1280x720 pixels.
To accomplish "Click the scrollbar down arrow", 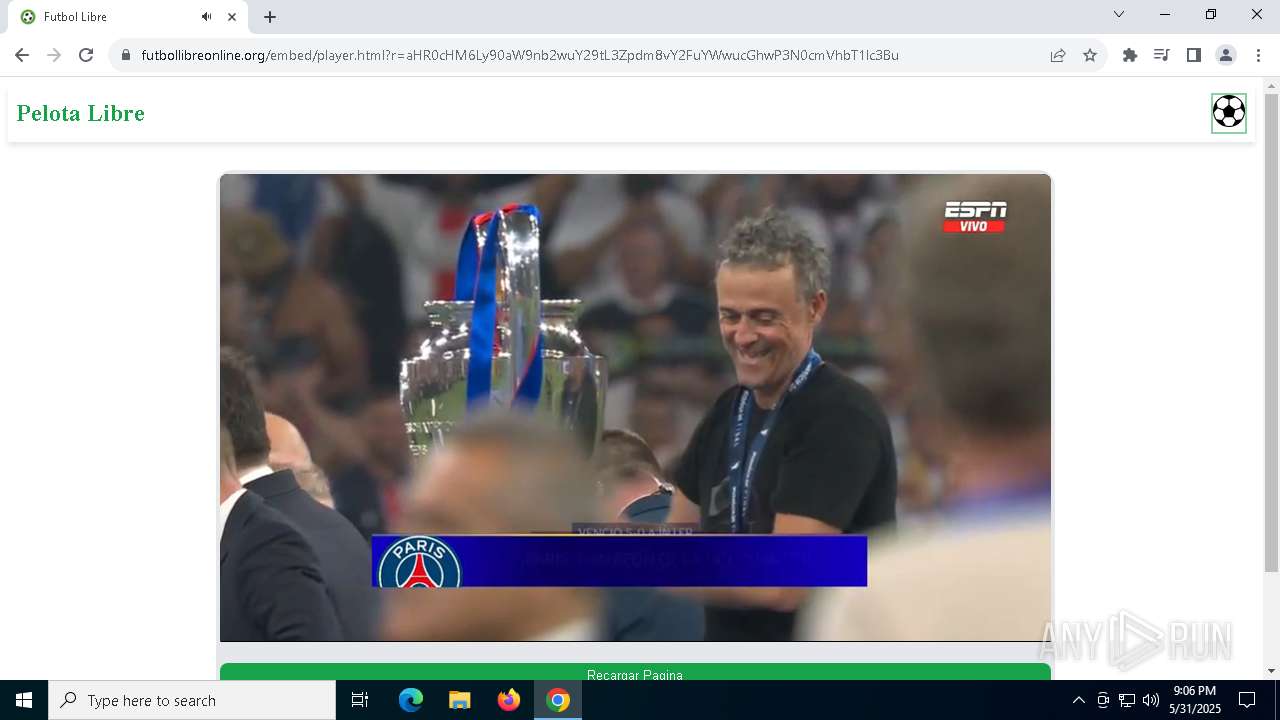I will (1271, 671).
